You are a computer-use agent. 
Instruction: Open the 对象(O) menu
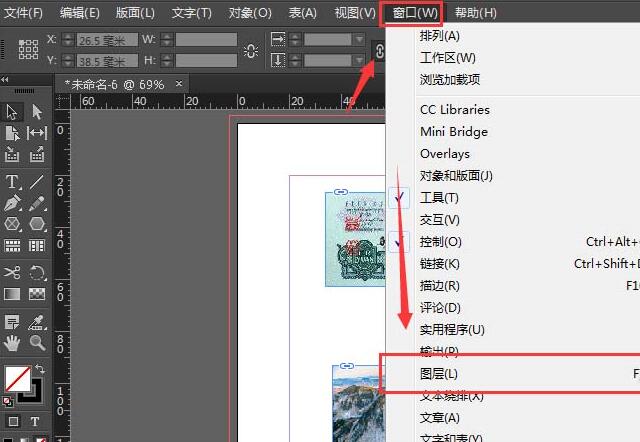tap(250, 13)
